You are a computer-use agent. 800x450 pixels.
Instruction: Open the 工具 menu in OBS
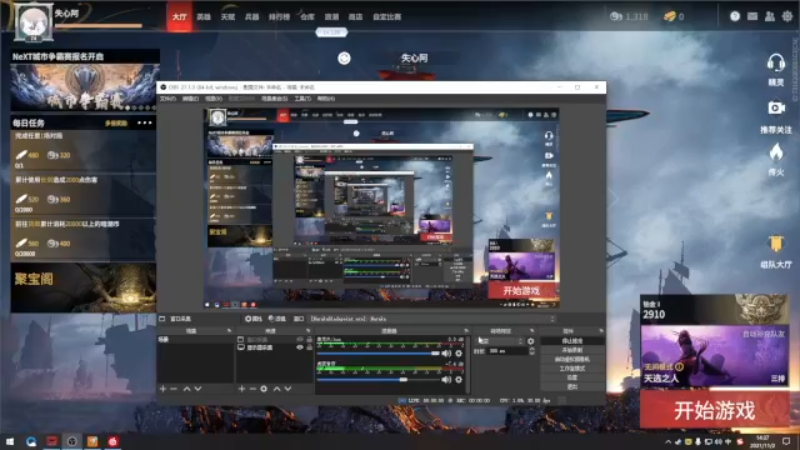[303, 98]
